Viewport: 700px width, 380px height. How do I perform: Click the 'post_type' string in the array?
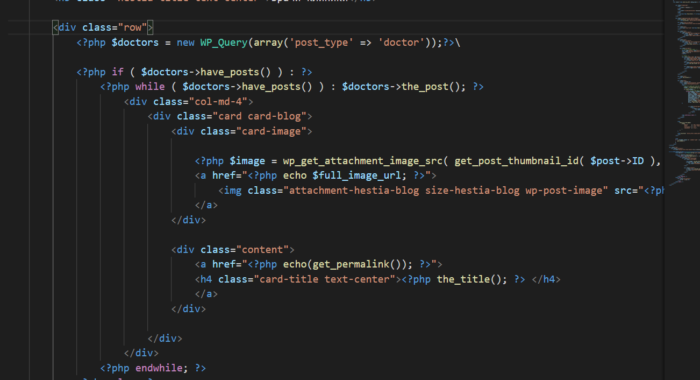[321, 43]
